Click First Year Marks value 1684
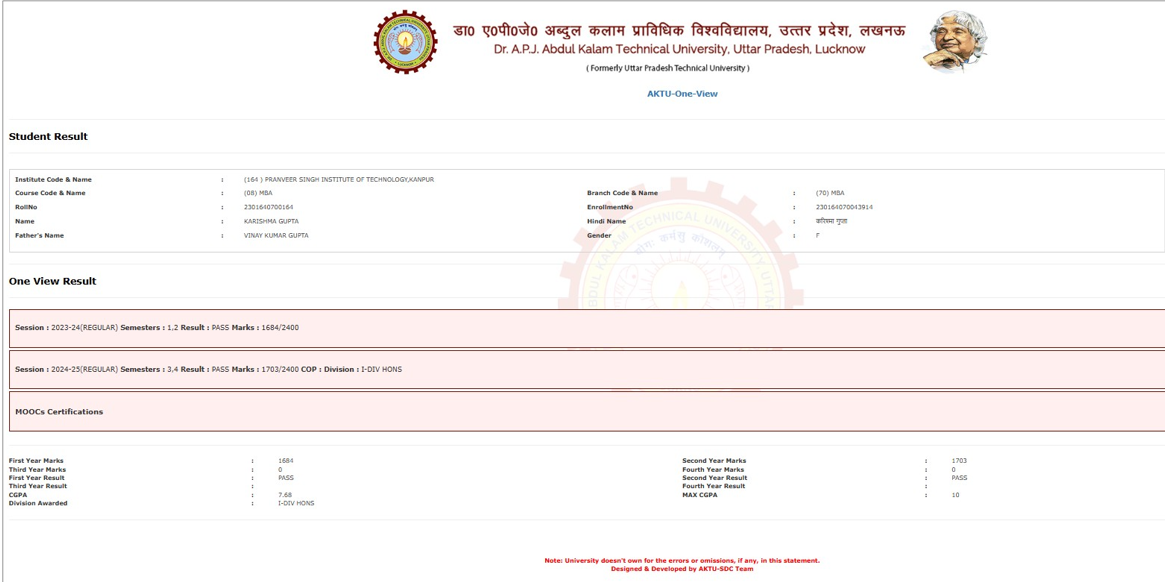This screenshot has width=1165, height=582. [286, 461]
